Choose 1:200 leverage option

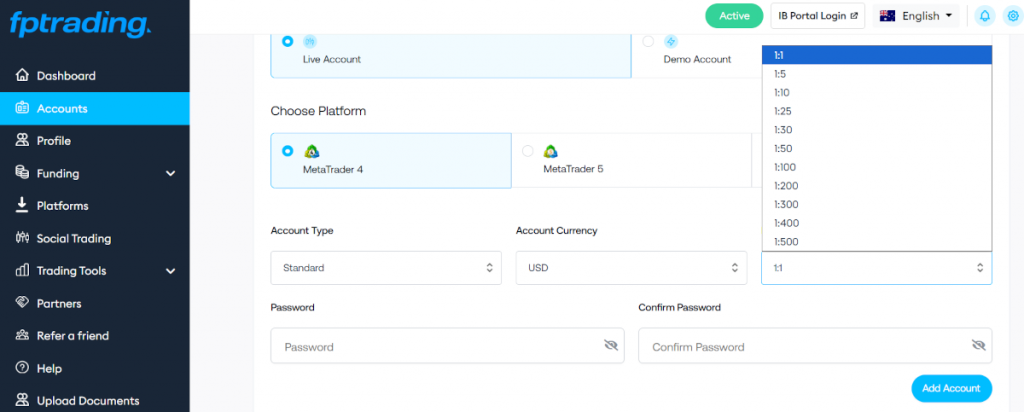coord(876,185)
